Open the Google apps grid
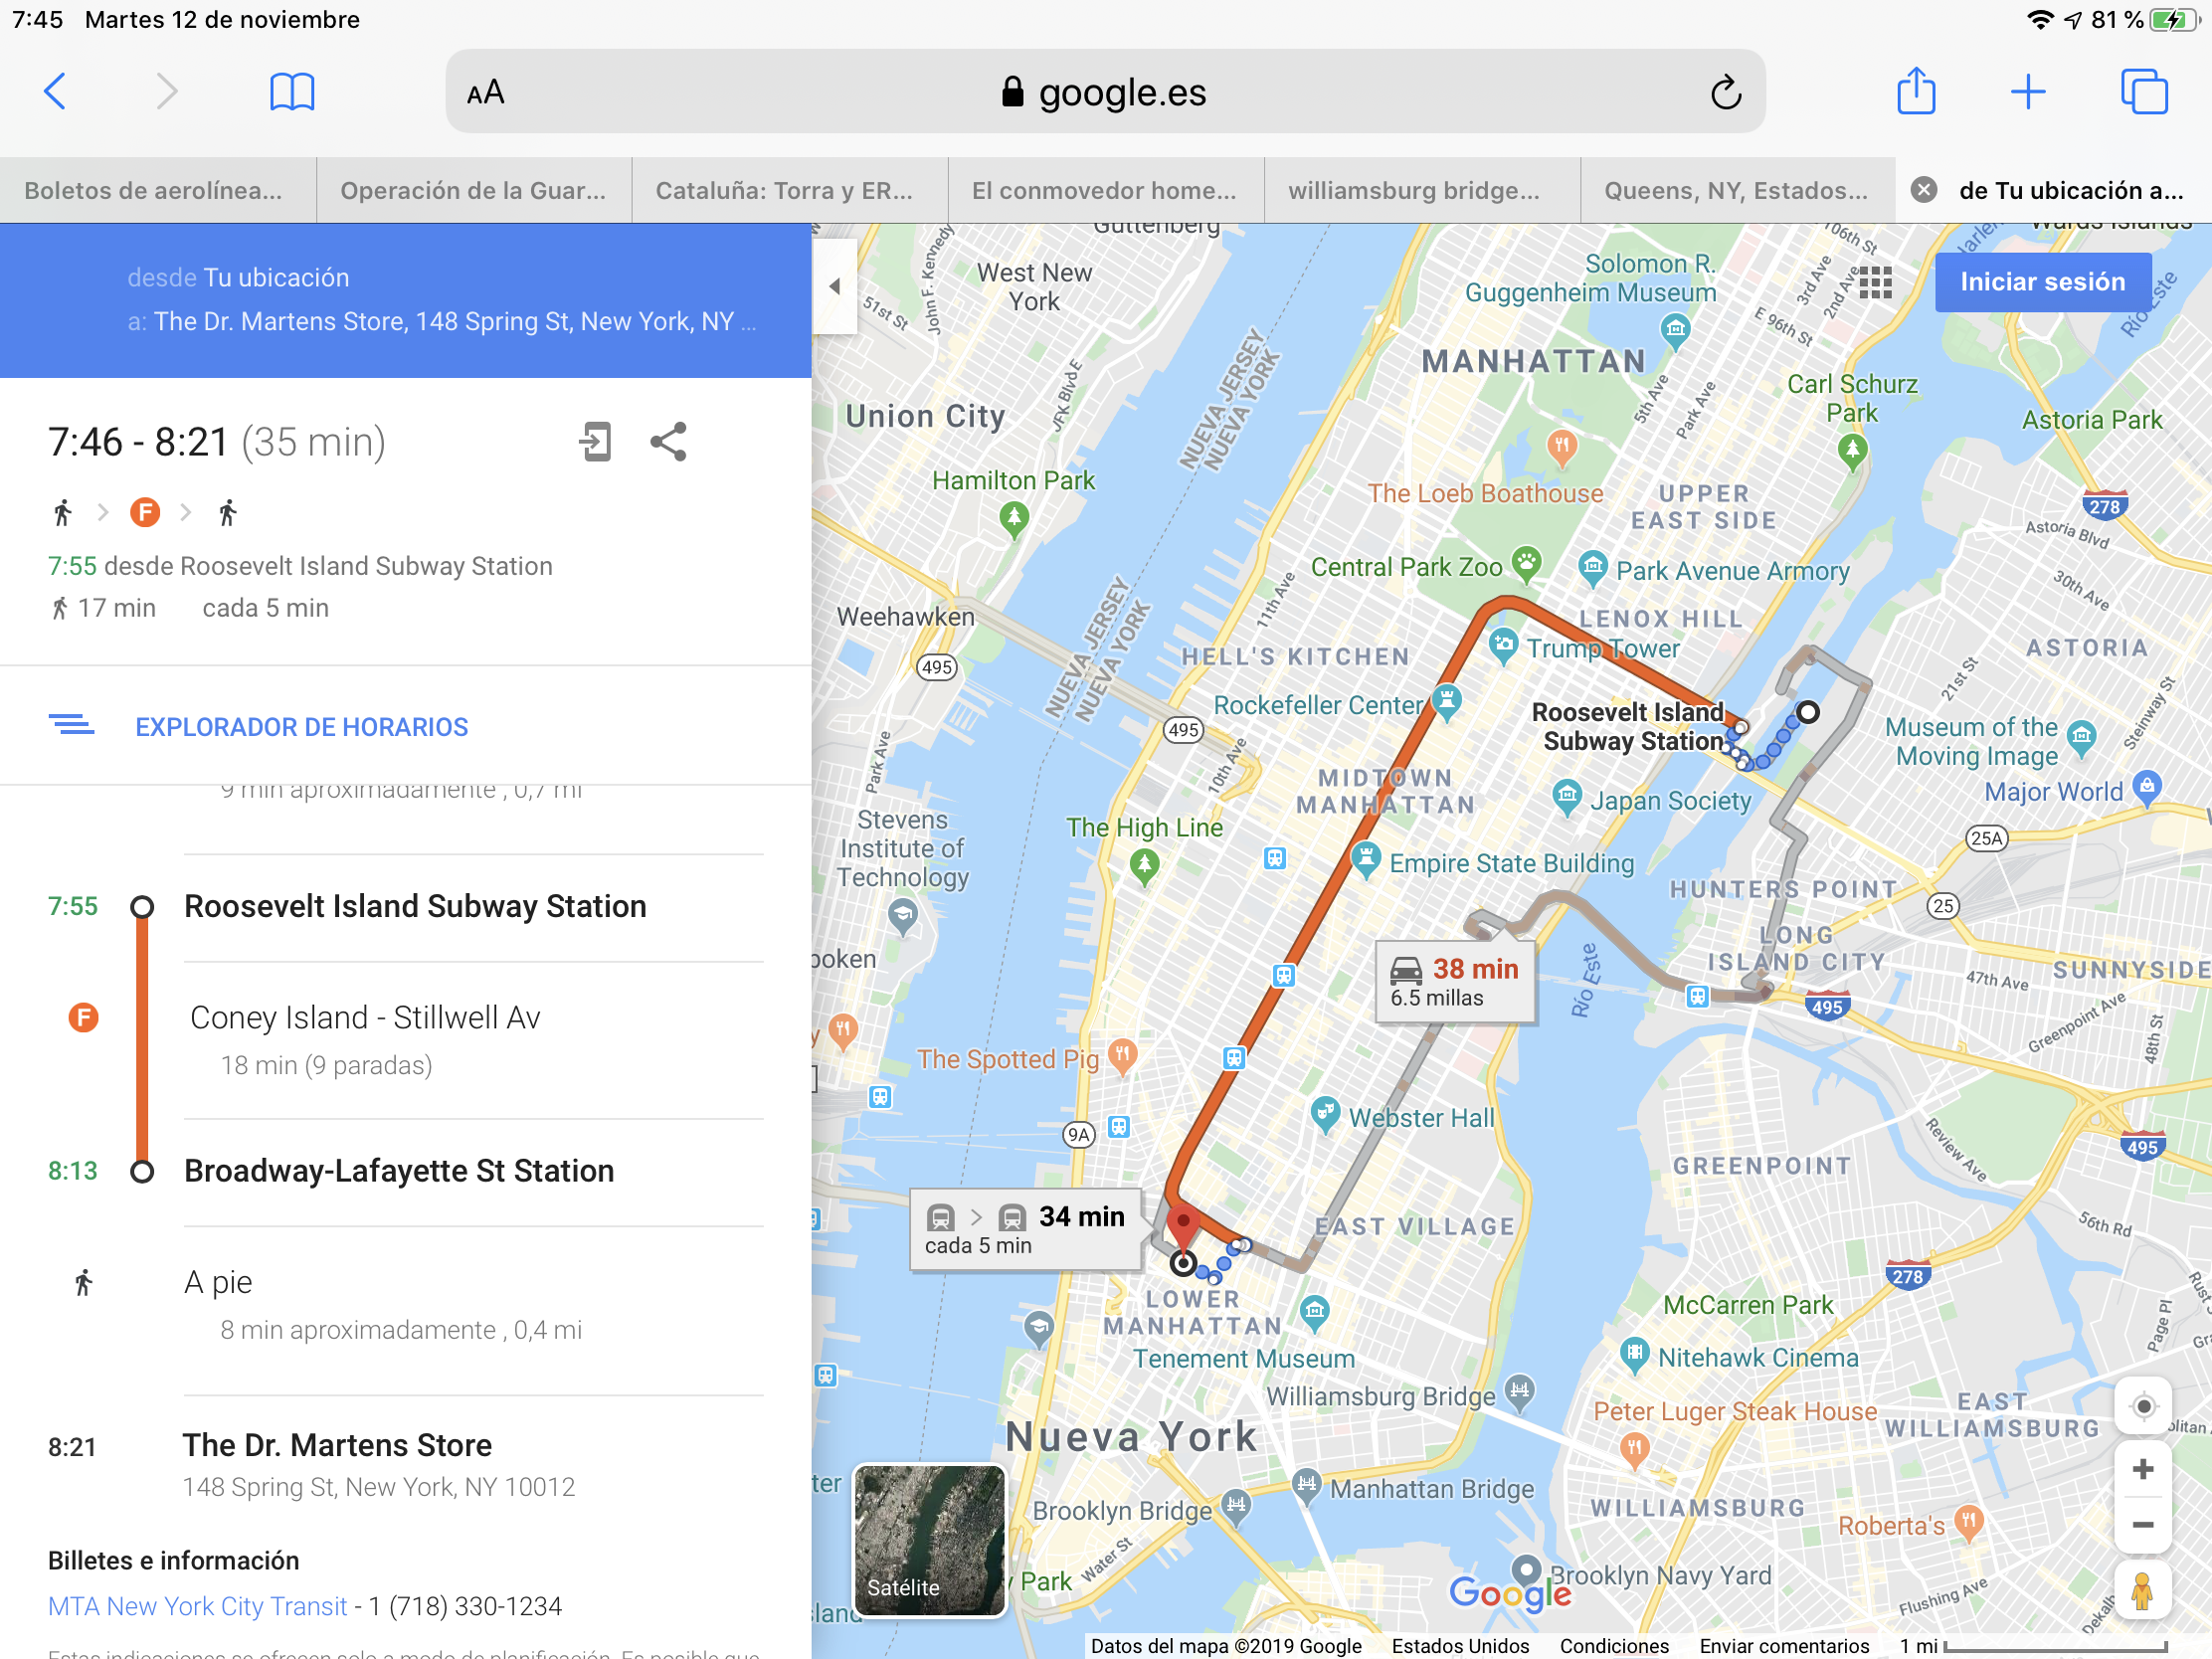The height and width of the screenshot is (1659, 2212). tap(1875, 282)
